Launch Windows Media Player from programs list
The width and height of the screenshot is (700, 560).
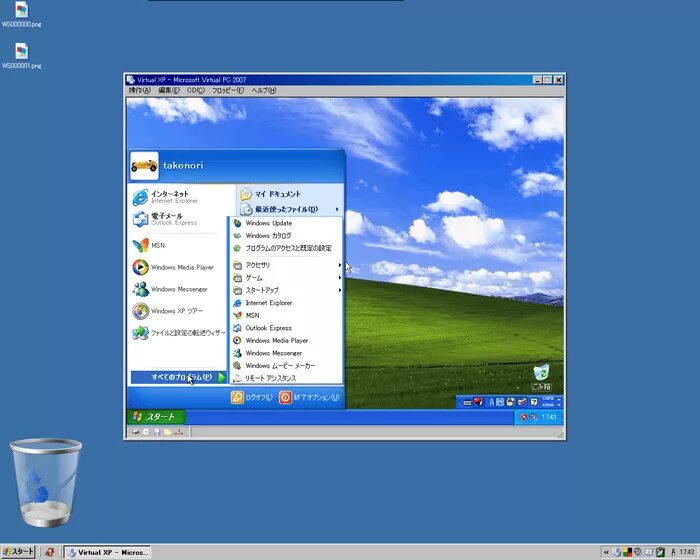coord(286,340)
